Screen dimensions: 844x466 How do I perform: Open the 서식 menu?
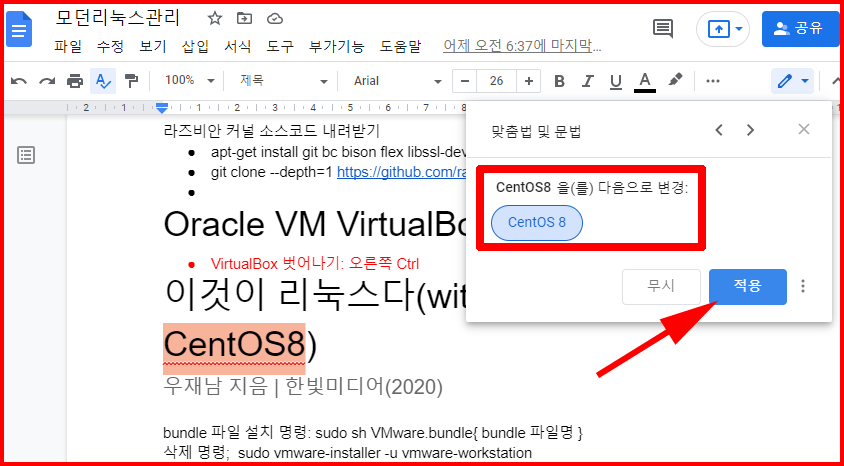[238, 46]
